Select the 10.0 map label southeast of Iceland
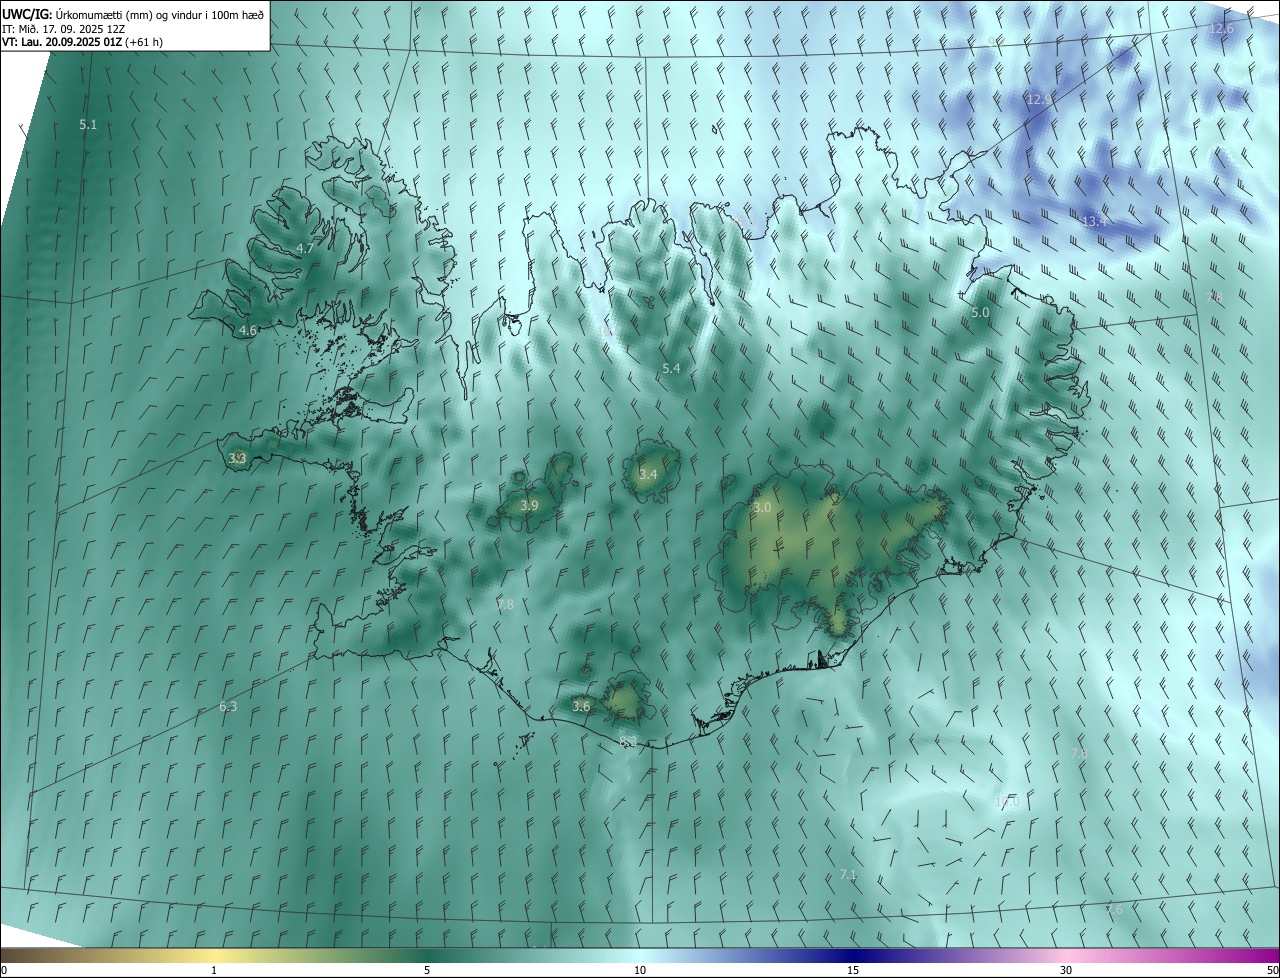The height and width of the screenshot is (978, 1280). coord(1007,801)
